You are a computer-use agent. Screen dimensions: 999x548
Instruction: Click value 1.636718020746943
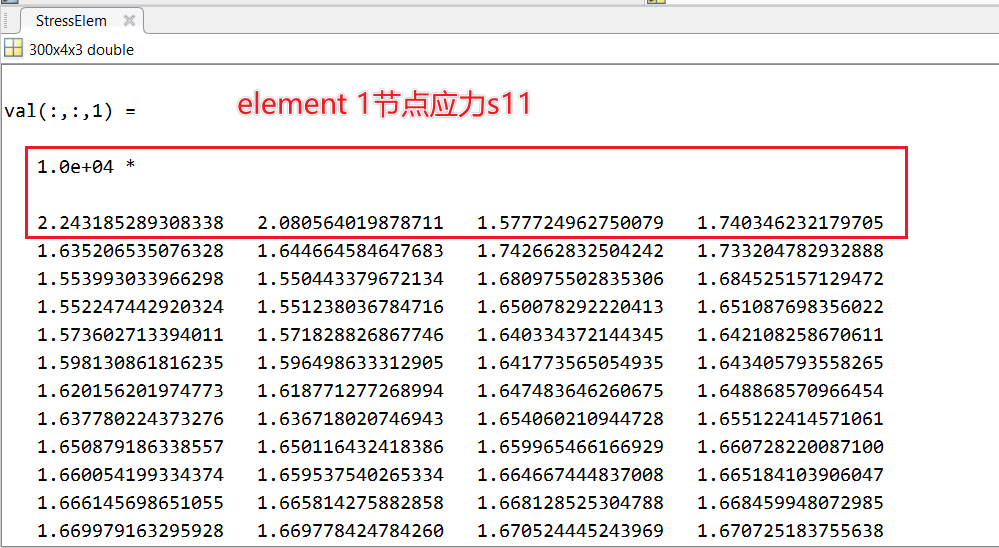click(350, 419)
